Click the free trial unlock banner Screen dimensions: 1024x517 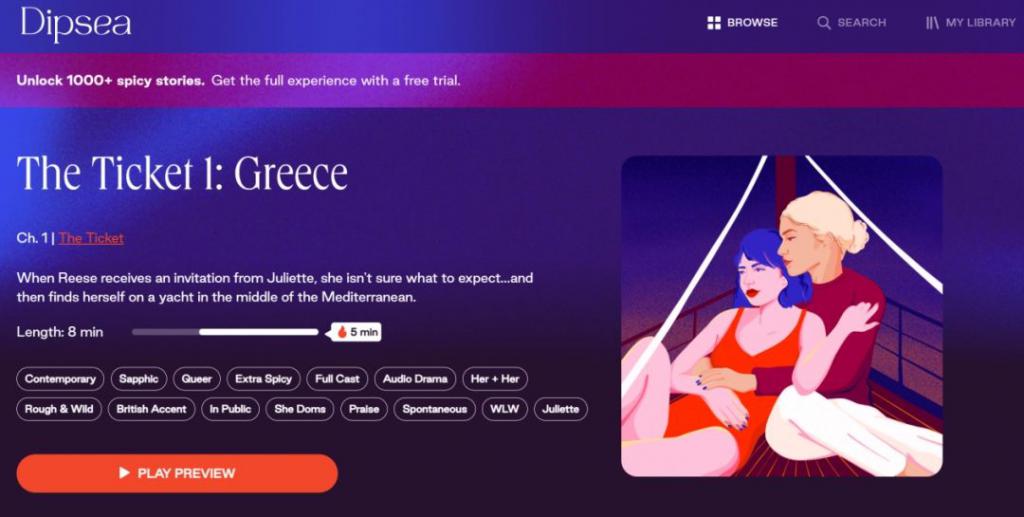coord(512,80)
